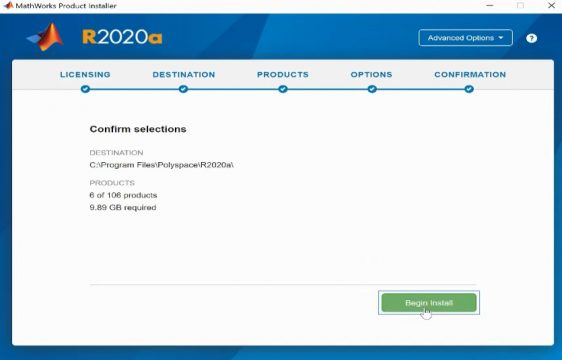This screenshot has height=360, width=562.
Task: Select the CONFIRMATION step label
Action: click(470, 75)
